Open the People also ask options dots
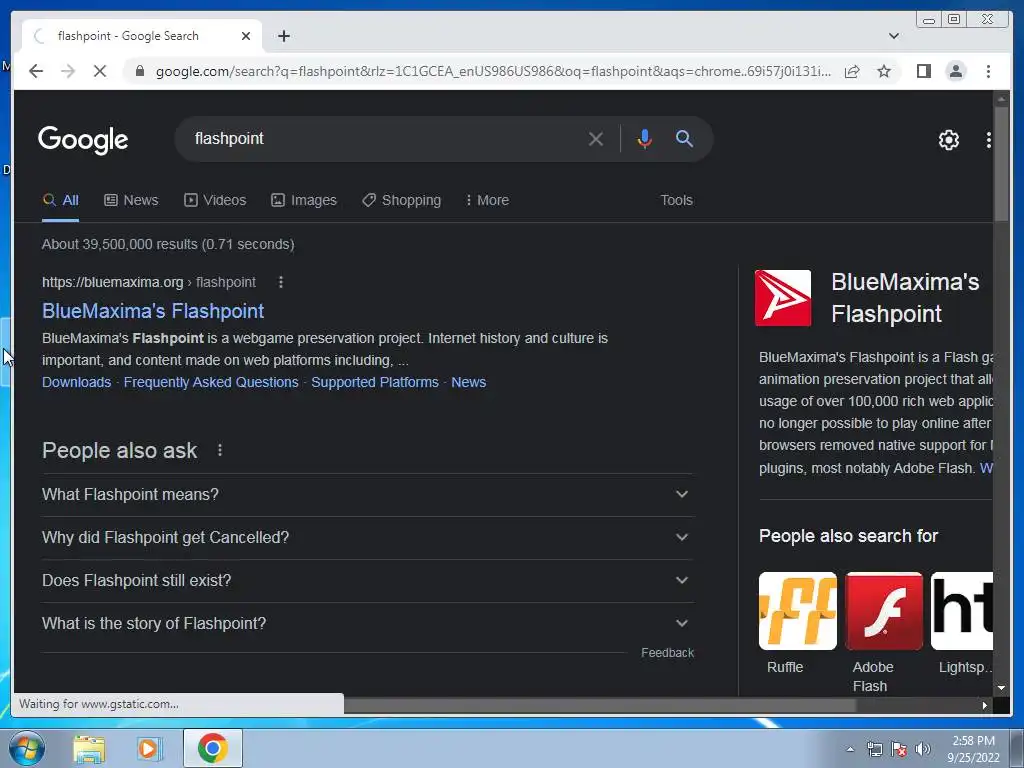 click(220, 450)
